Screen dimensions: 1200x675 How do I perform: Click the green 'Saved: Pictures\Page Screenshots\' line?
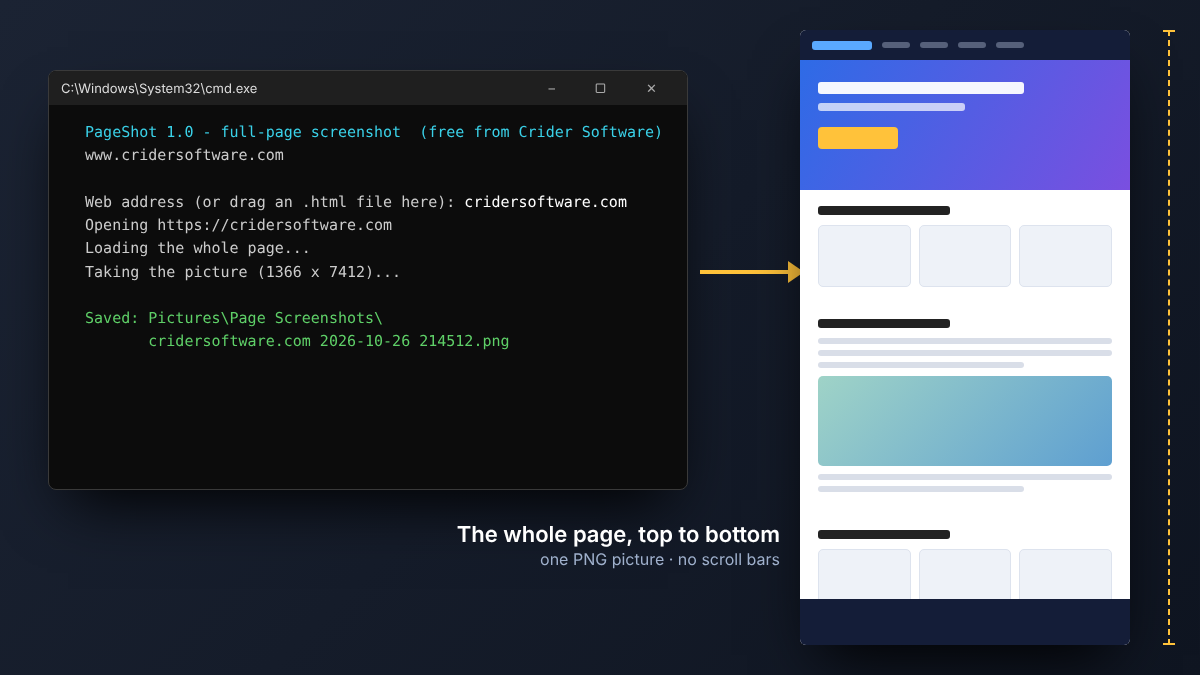click(234, 318)
